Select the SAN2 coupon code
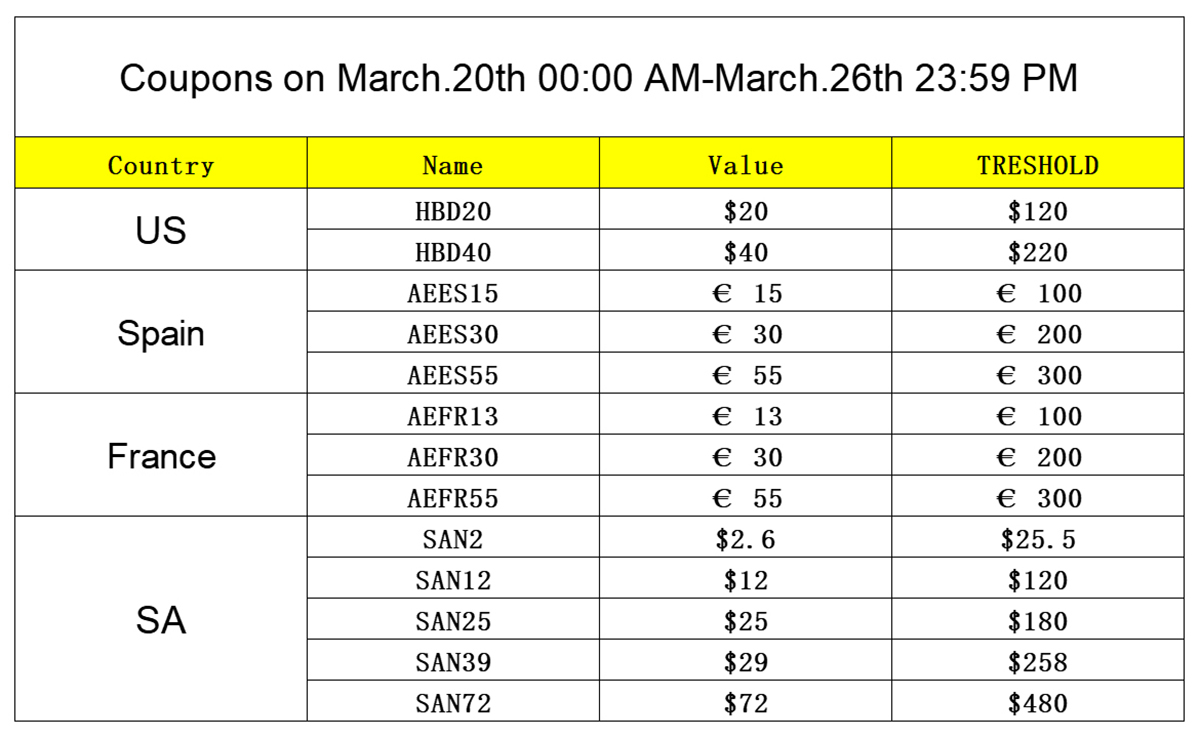This screenshot has width=1200, height=738. click(x=453, y=539)
